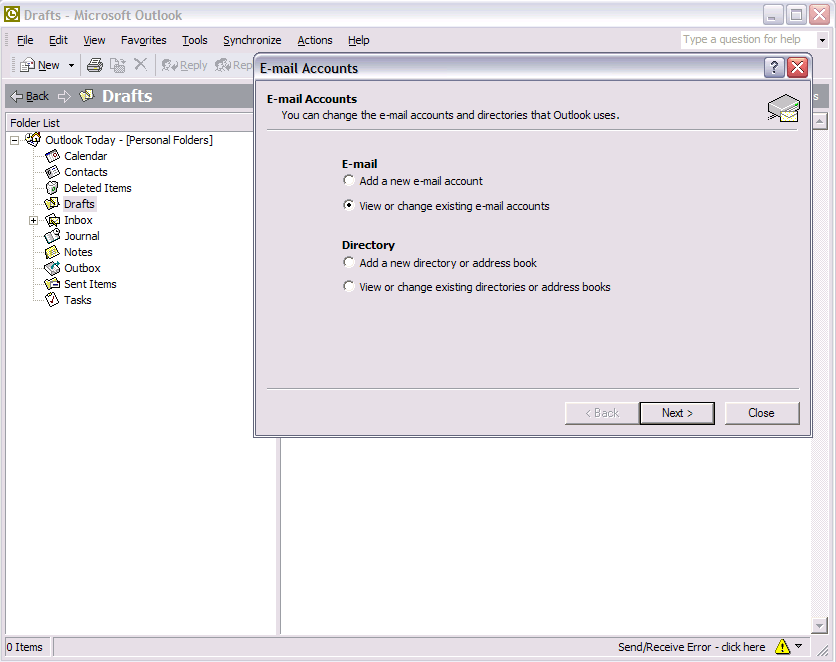Viewport: 836px width, 662px height.
Task: Click the Delete X toolbar icon
Action: click(x=140, y=64)
